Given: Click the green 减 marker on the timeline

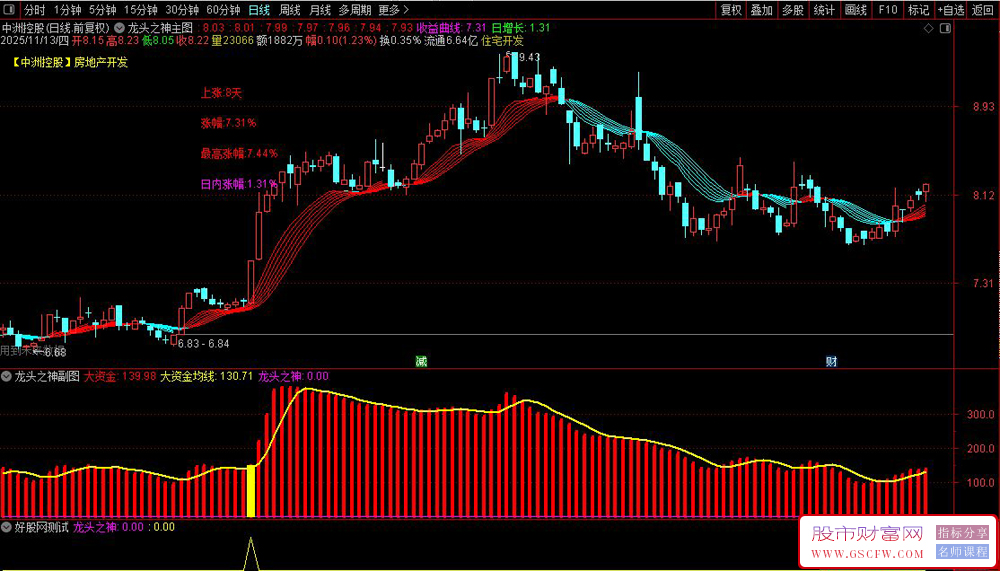Looking at the screenshot, I should click(421, 362).
